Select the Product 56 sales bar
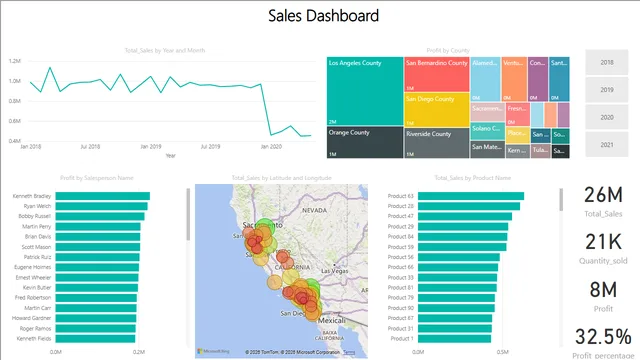The height and width of the screenshot is (360, 640). (x=459, y=257)
